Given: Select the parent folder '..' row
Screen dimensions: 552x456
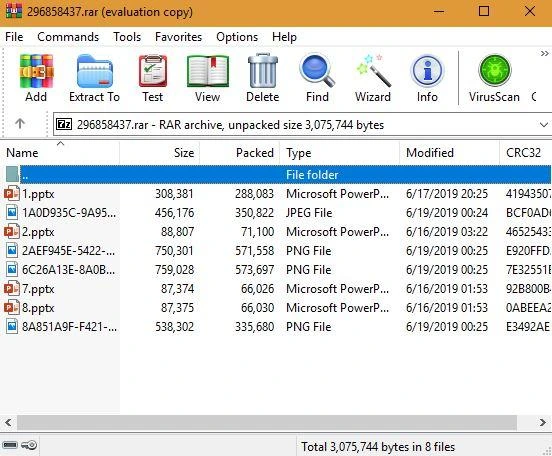Looking at the screenshot, I should (x=278, y=175).
